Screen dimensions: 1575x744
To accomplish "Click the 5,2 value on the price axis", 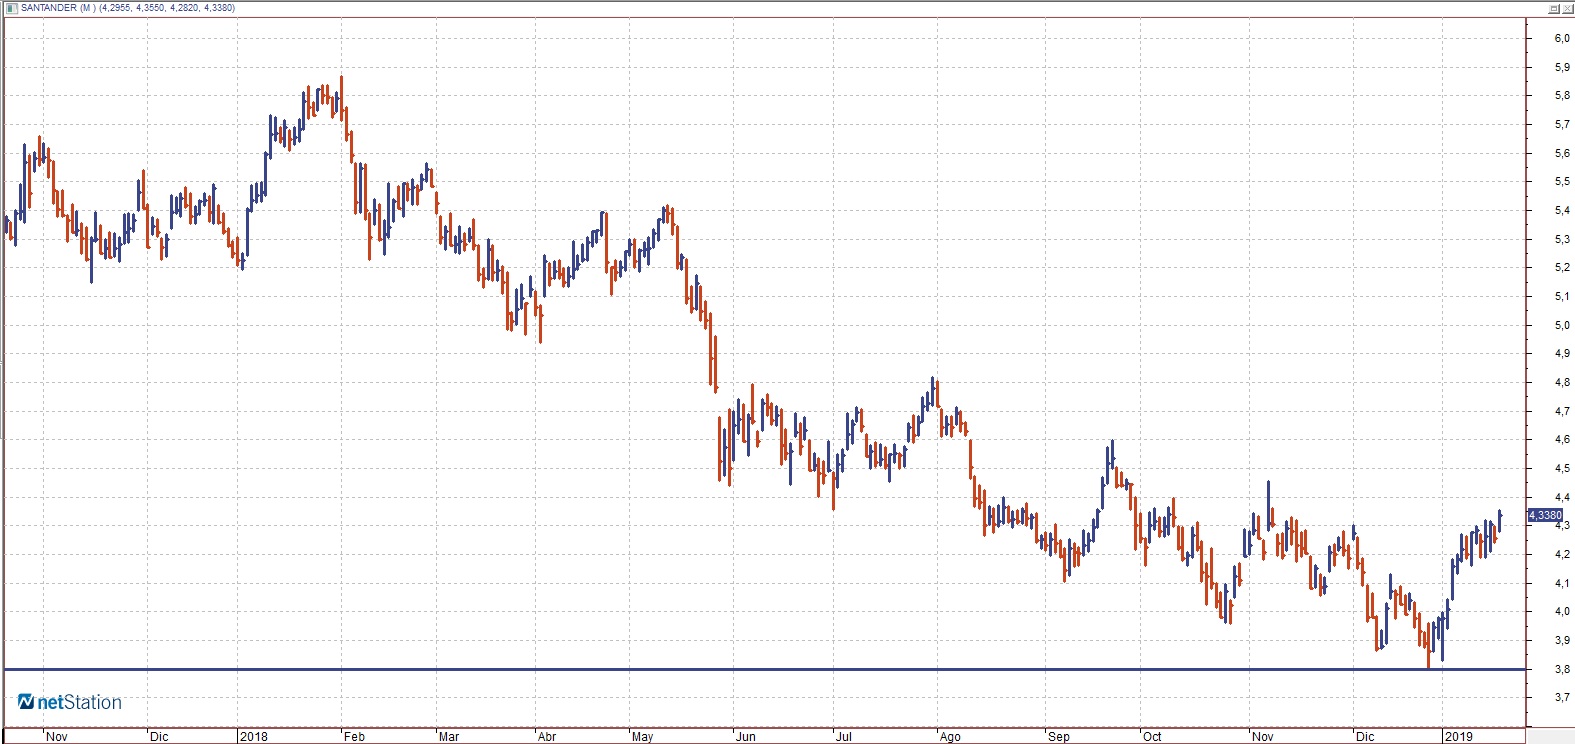I will coord(1562,268).
